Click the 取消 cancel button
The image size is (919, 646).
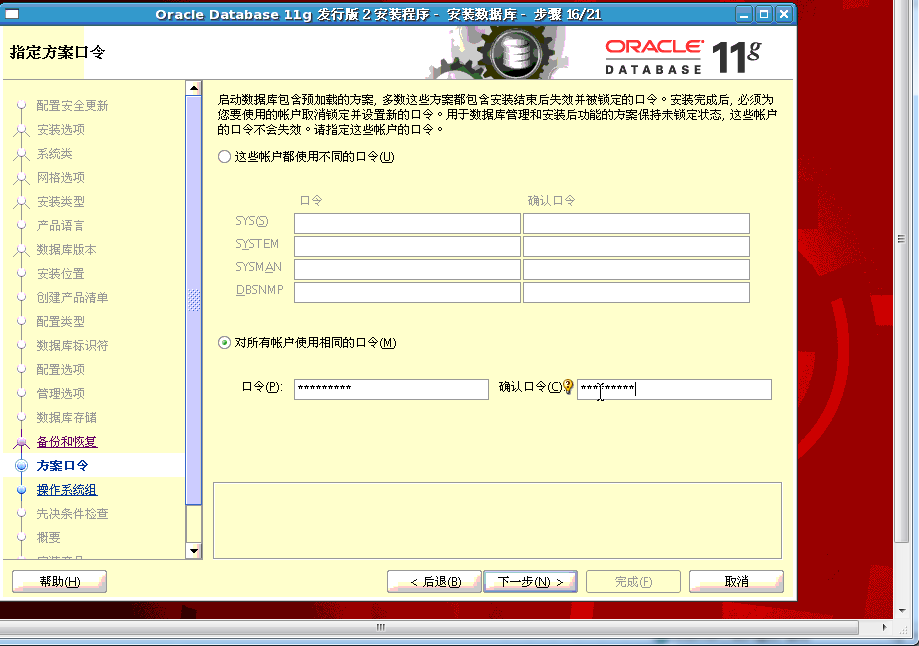pos(736,582)
